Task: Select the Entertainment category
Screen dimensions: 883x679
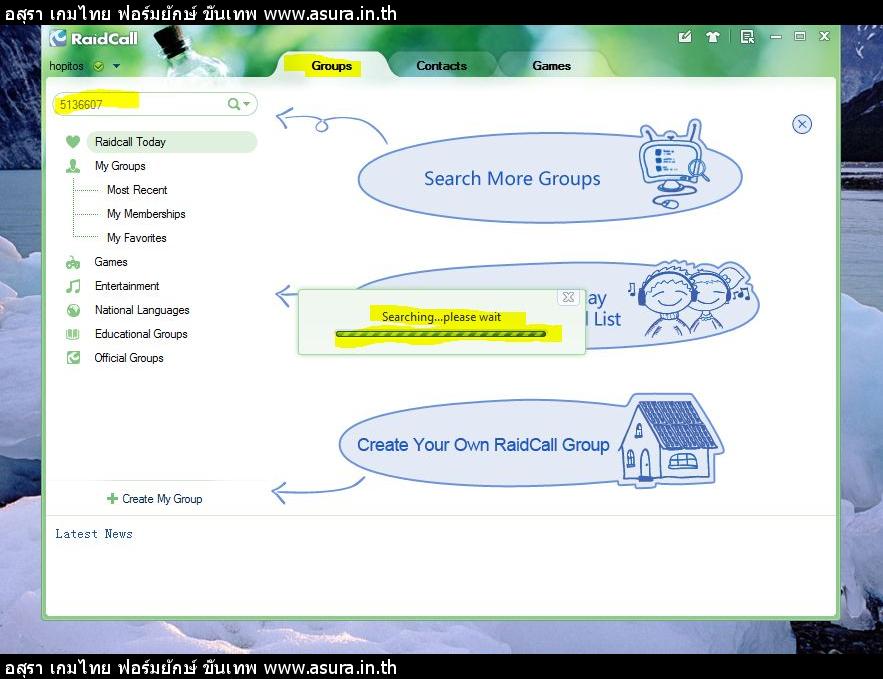Action: pyautogui.click(x=127, y=286)
